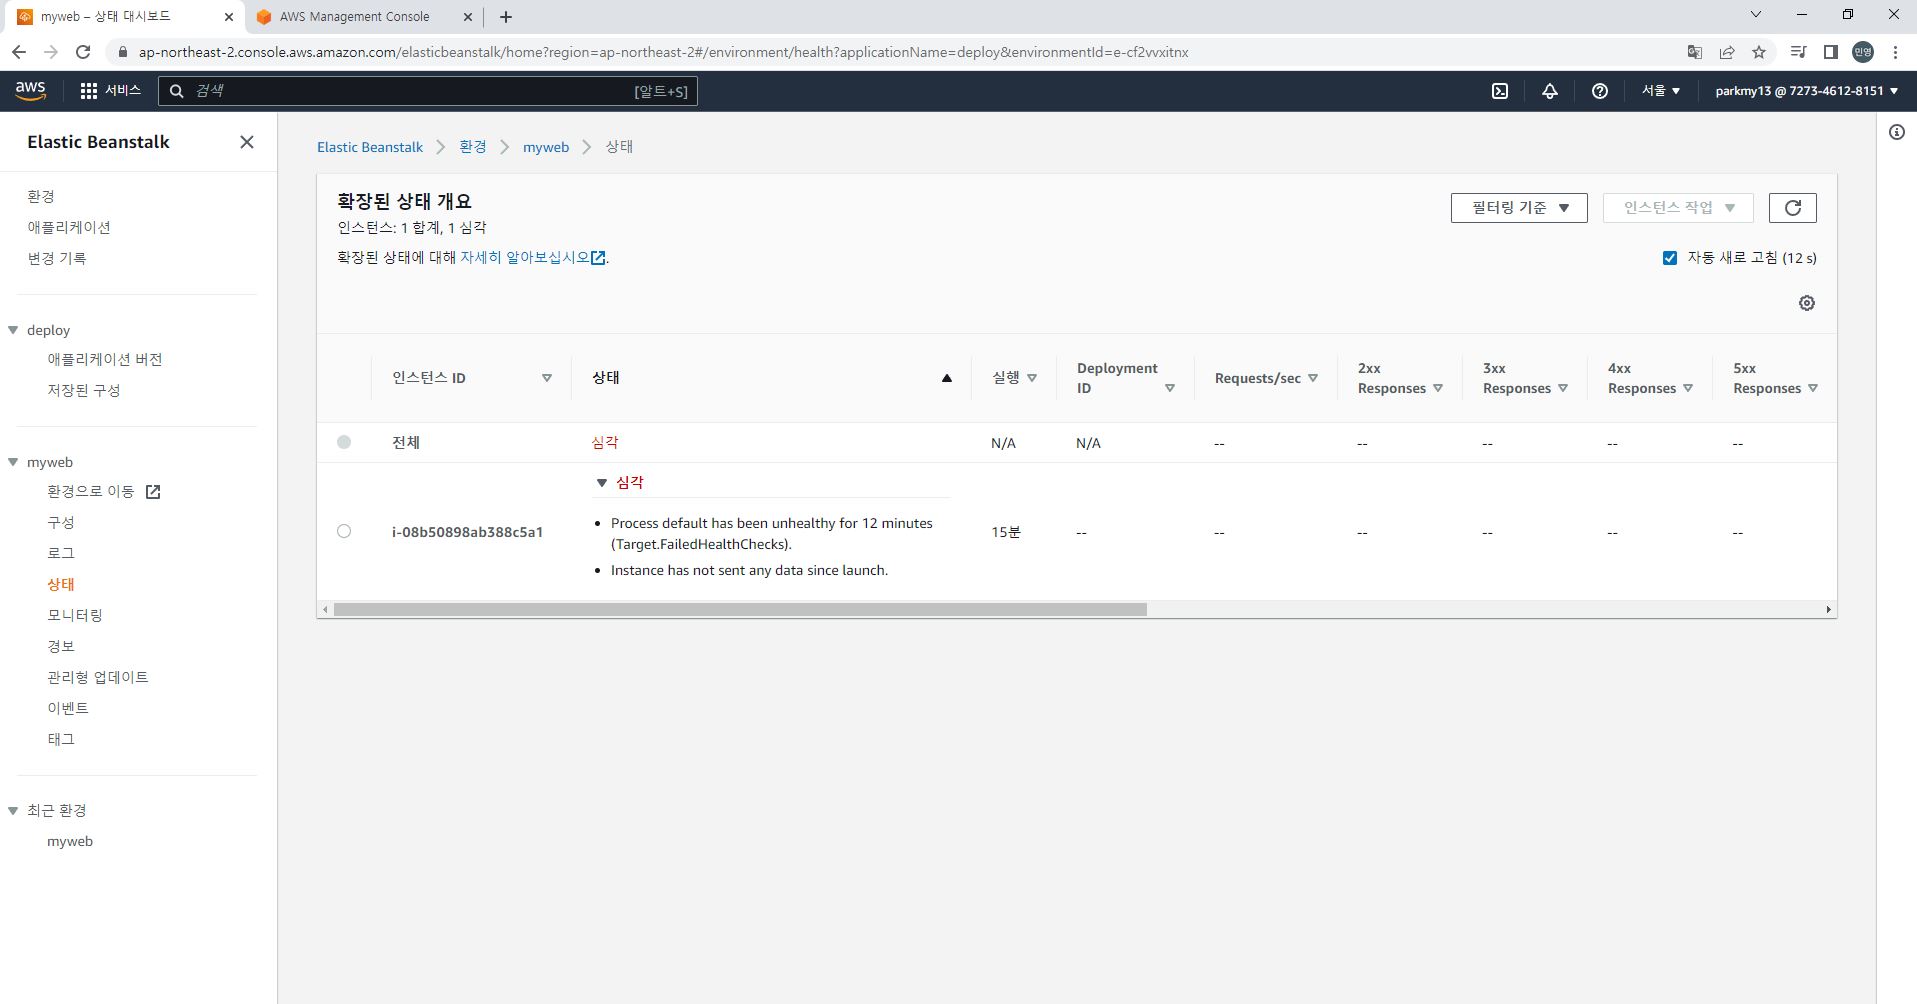Go to Elastic Beanstalk breadcrumb link

click(x=370, y=147)
